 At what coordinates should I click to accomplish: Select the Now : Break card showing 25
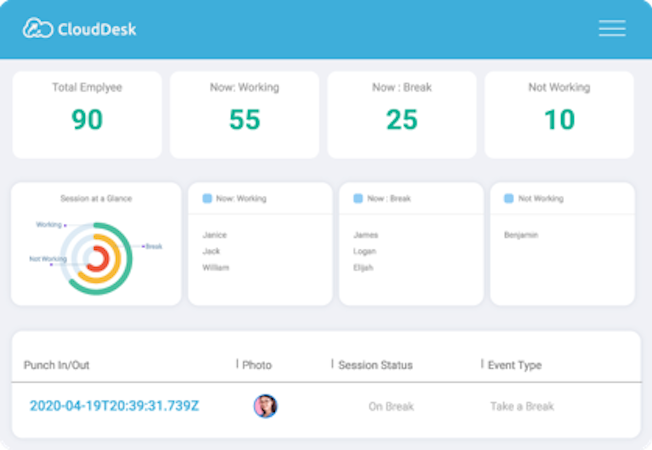(402, 115)
